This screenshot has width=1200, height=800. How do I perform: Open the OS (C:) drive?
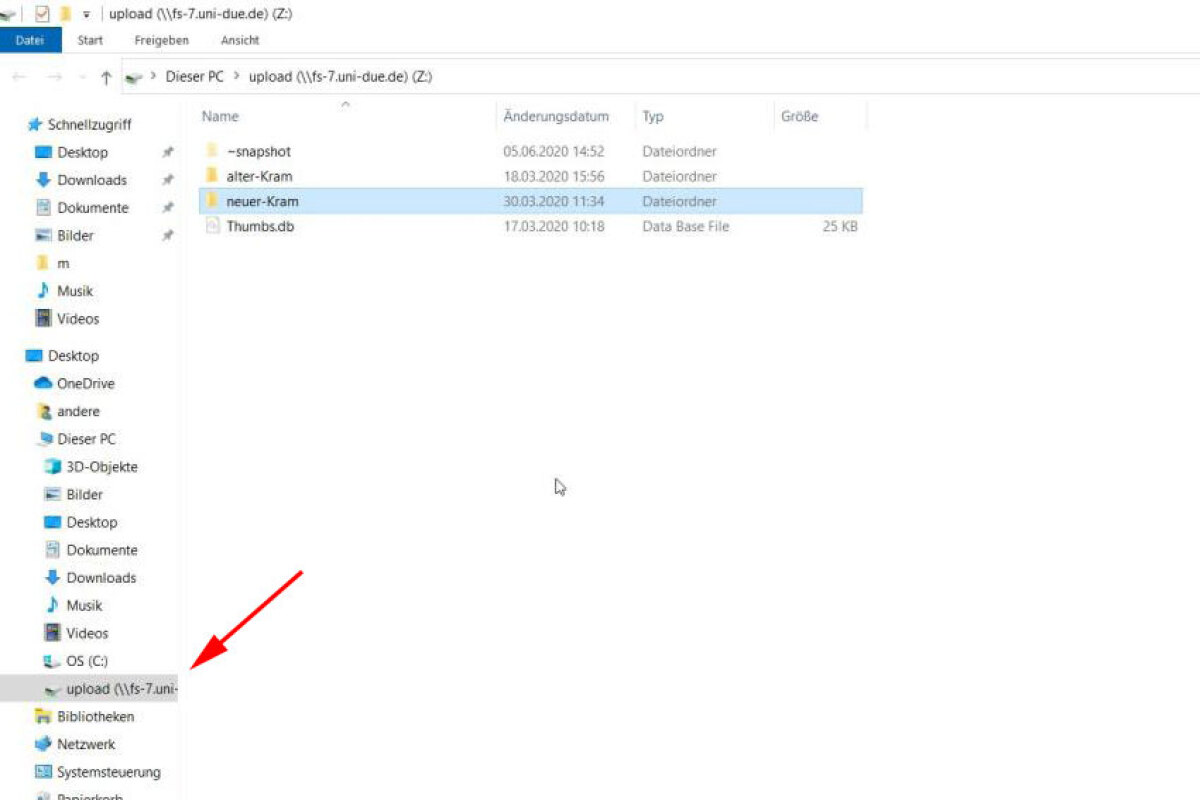(86, 661)
